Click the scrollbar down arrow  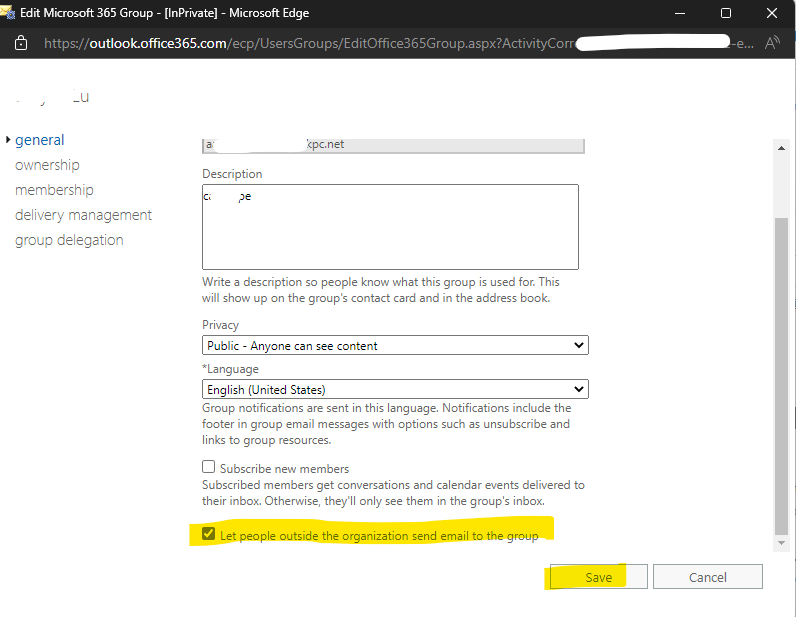click(x=781, y=543)
